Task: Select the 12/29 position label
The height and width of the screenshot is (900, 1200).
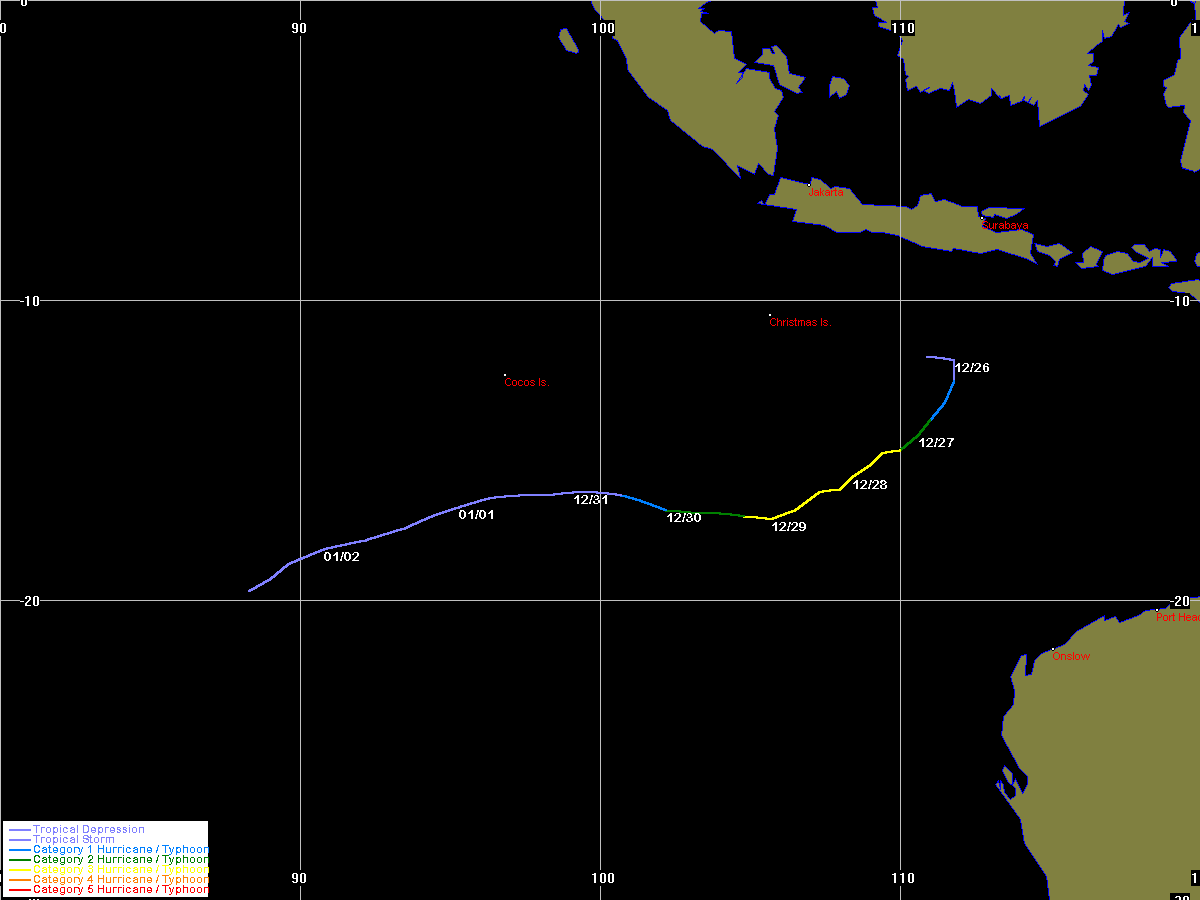Action: pyautogui.click(x=789, y=526)
